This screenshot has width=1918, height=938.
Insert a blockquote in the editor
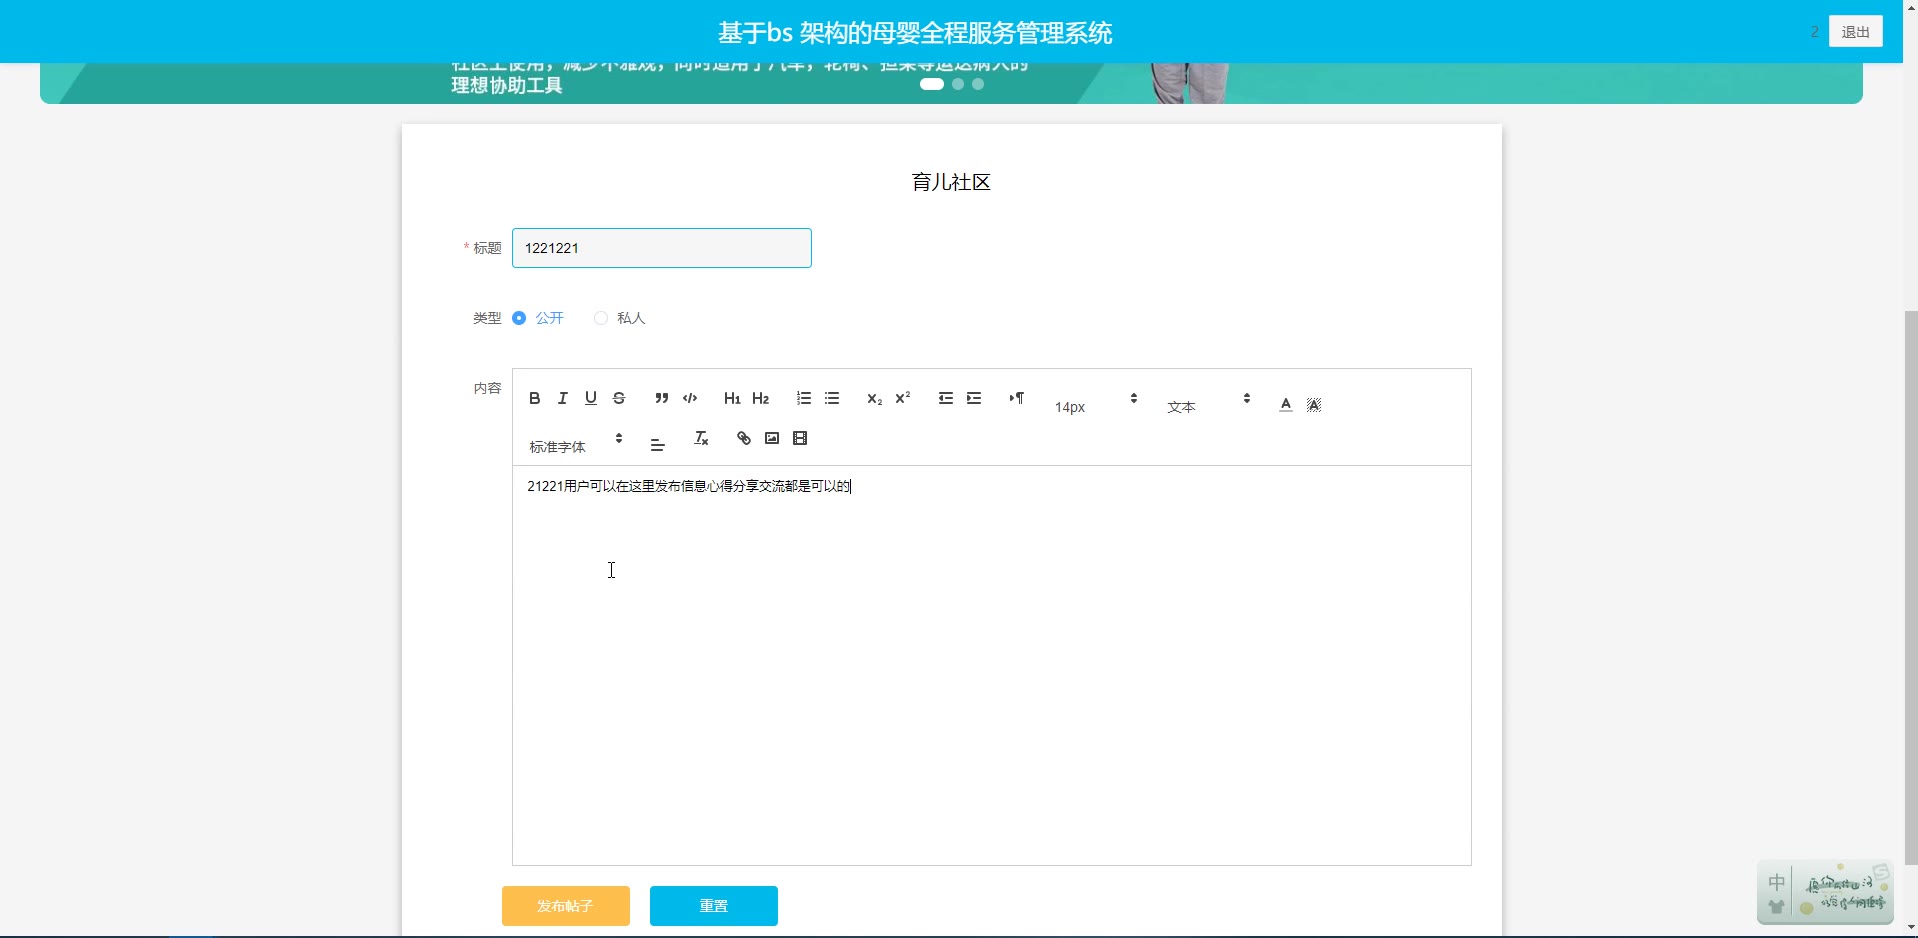661,398
